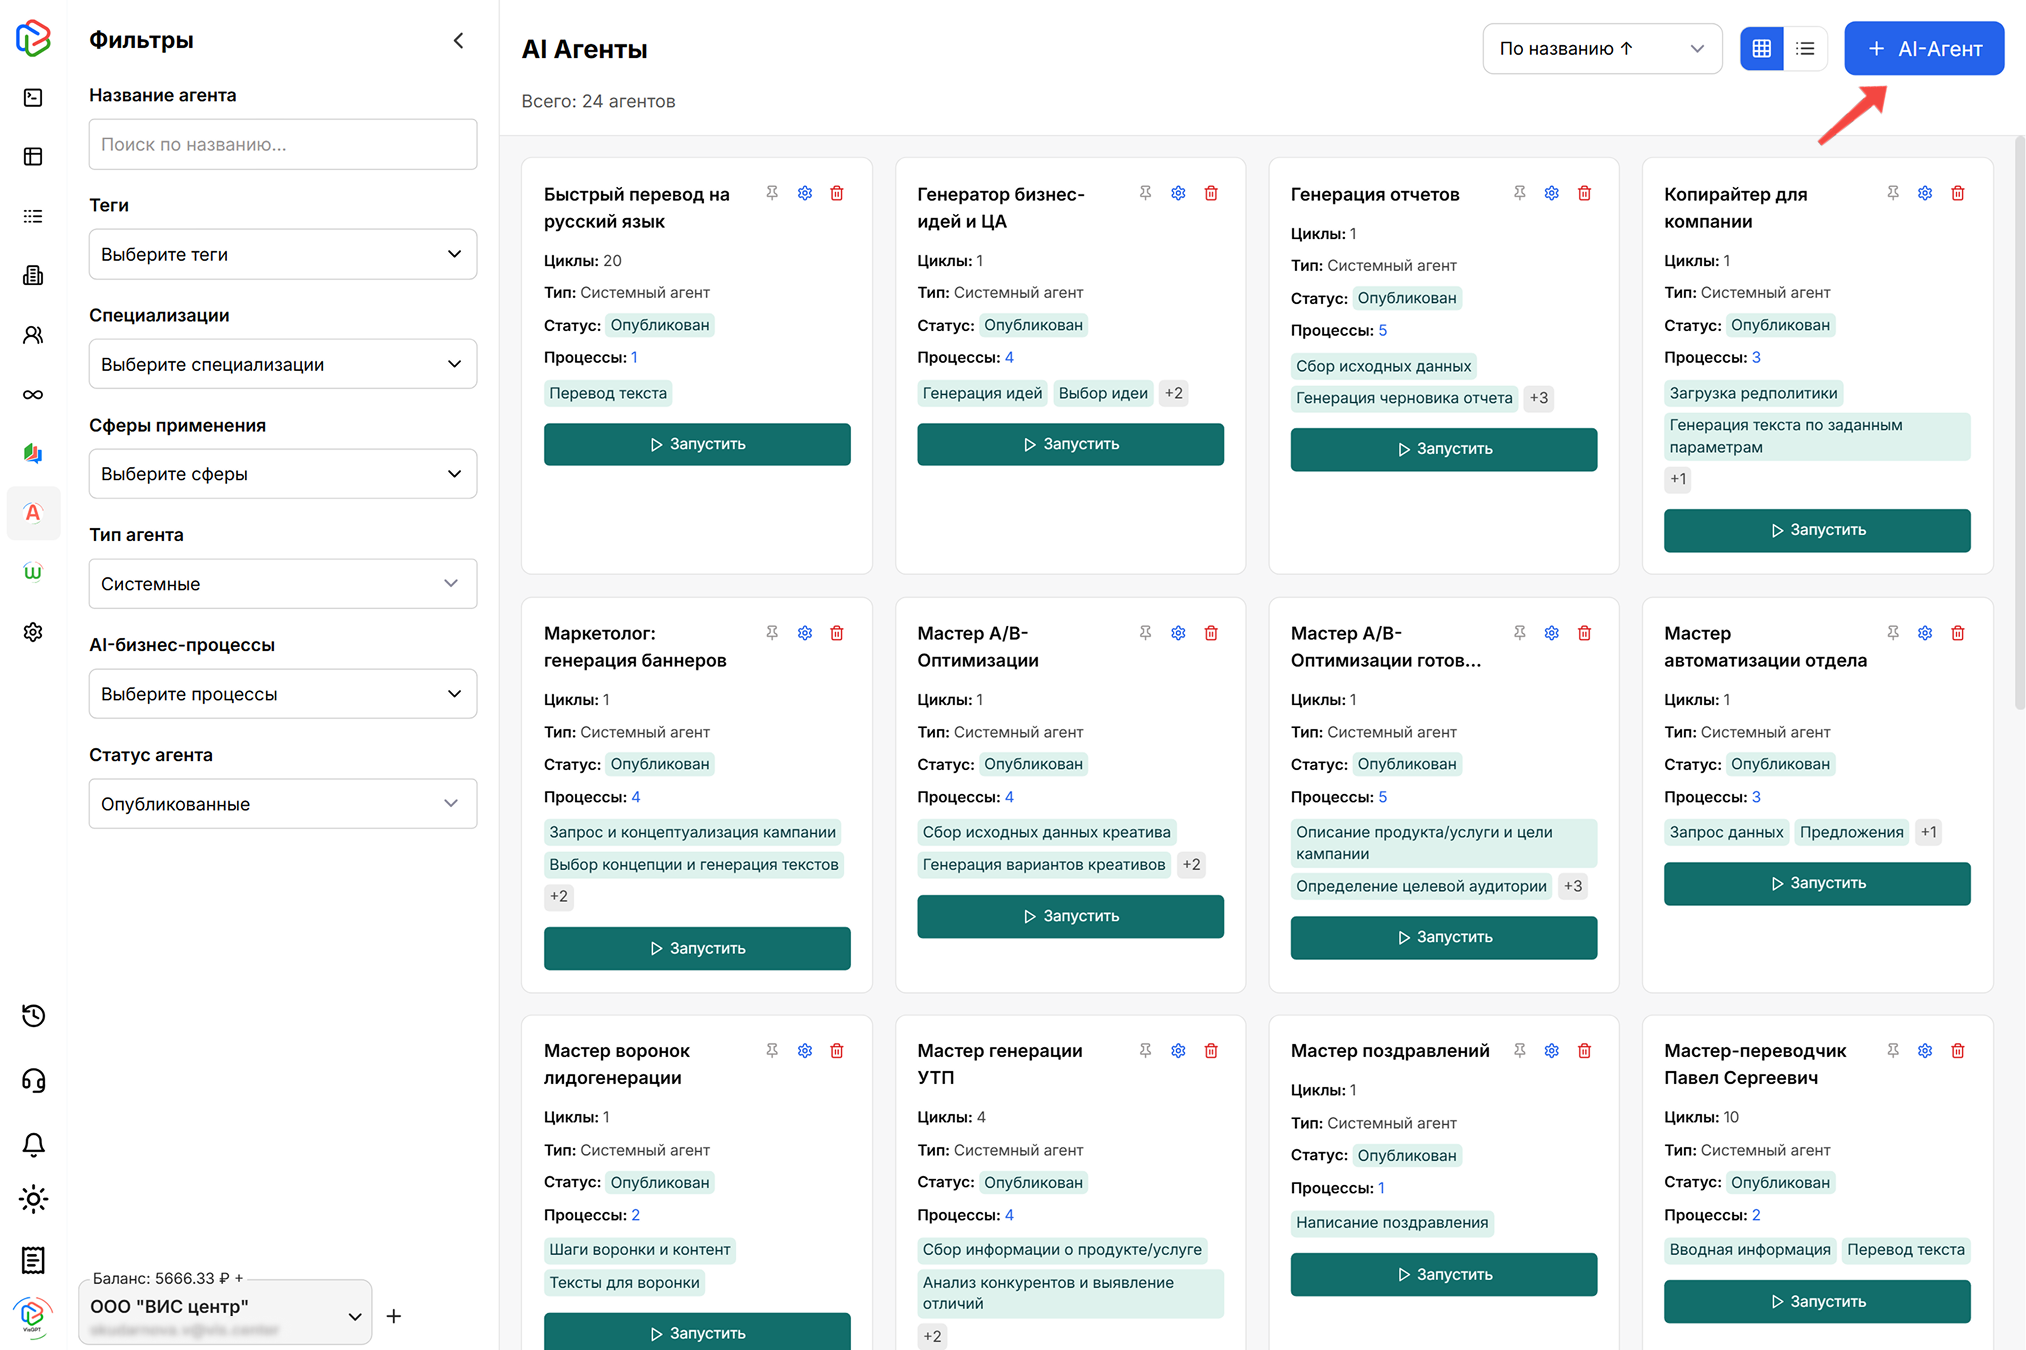Toggle light theme sun icon

tap(33, 1199)
